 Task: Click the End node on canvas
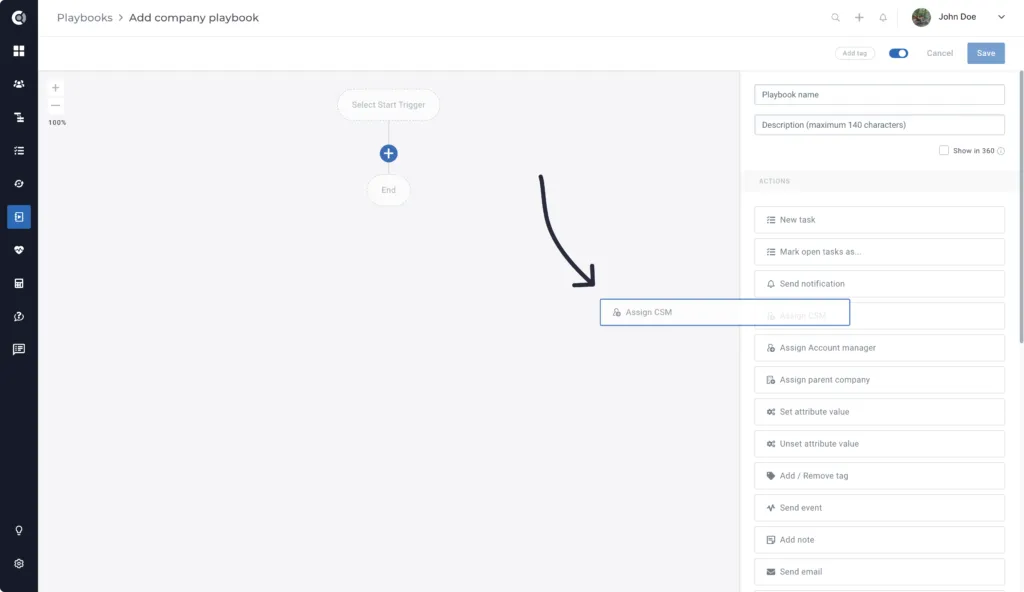point(389,190)
